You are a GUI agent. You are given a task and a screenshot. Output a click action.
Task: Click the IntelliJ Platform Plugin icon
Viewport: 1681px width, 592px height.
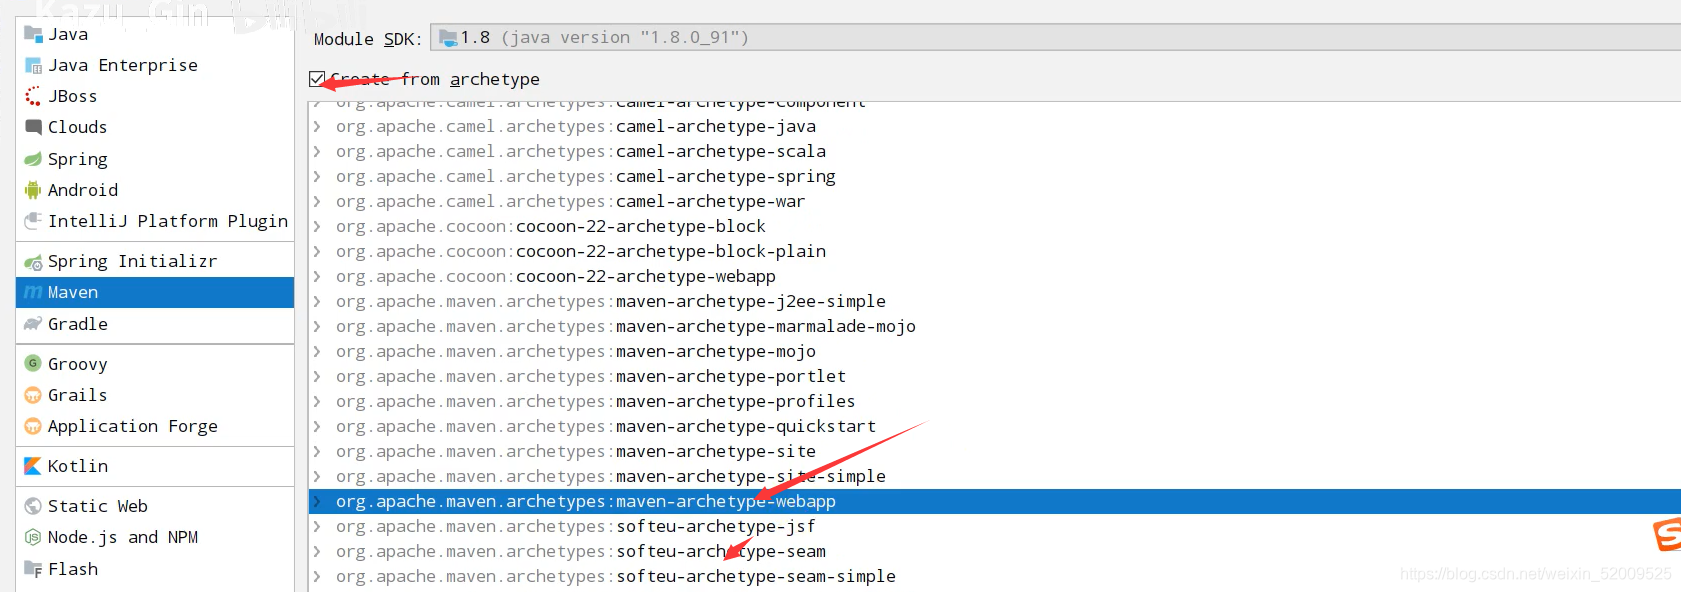[x=33, y=221]
